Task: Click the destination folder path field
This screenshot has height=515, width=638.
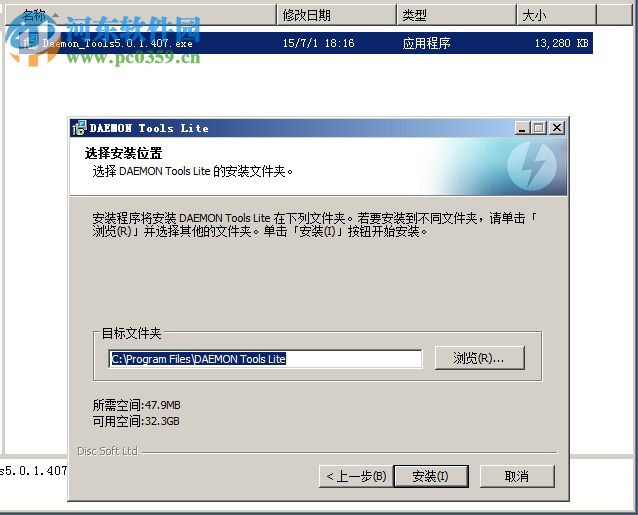Action: coord(265,359)
